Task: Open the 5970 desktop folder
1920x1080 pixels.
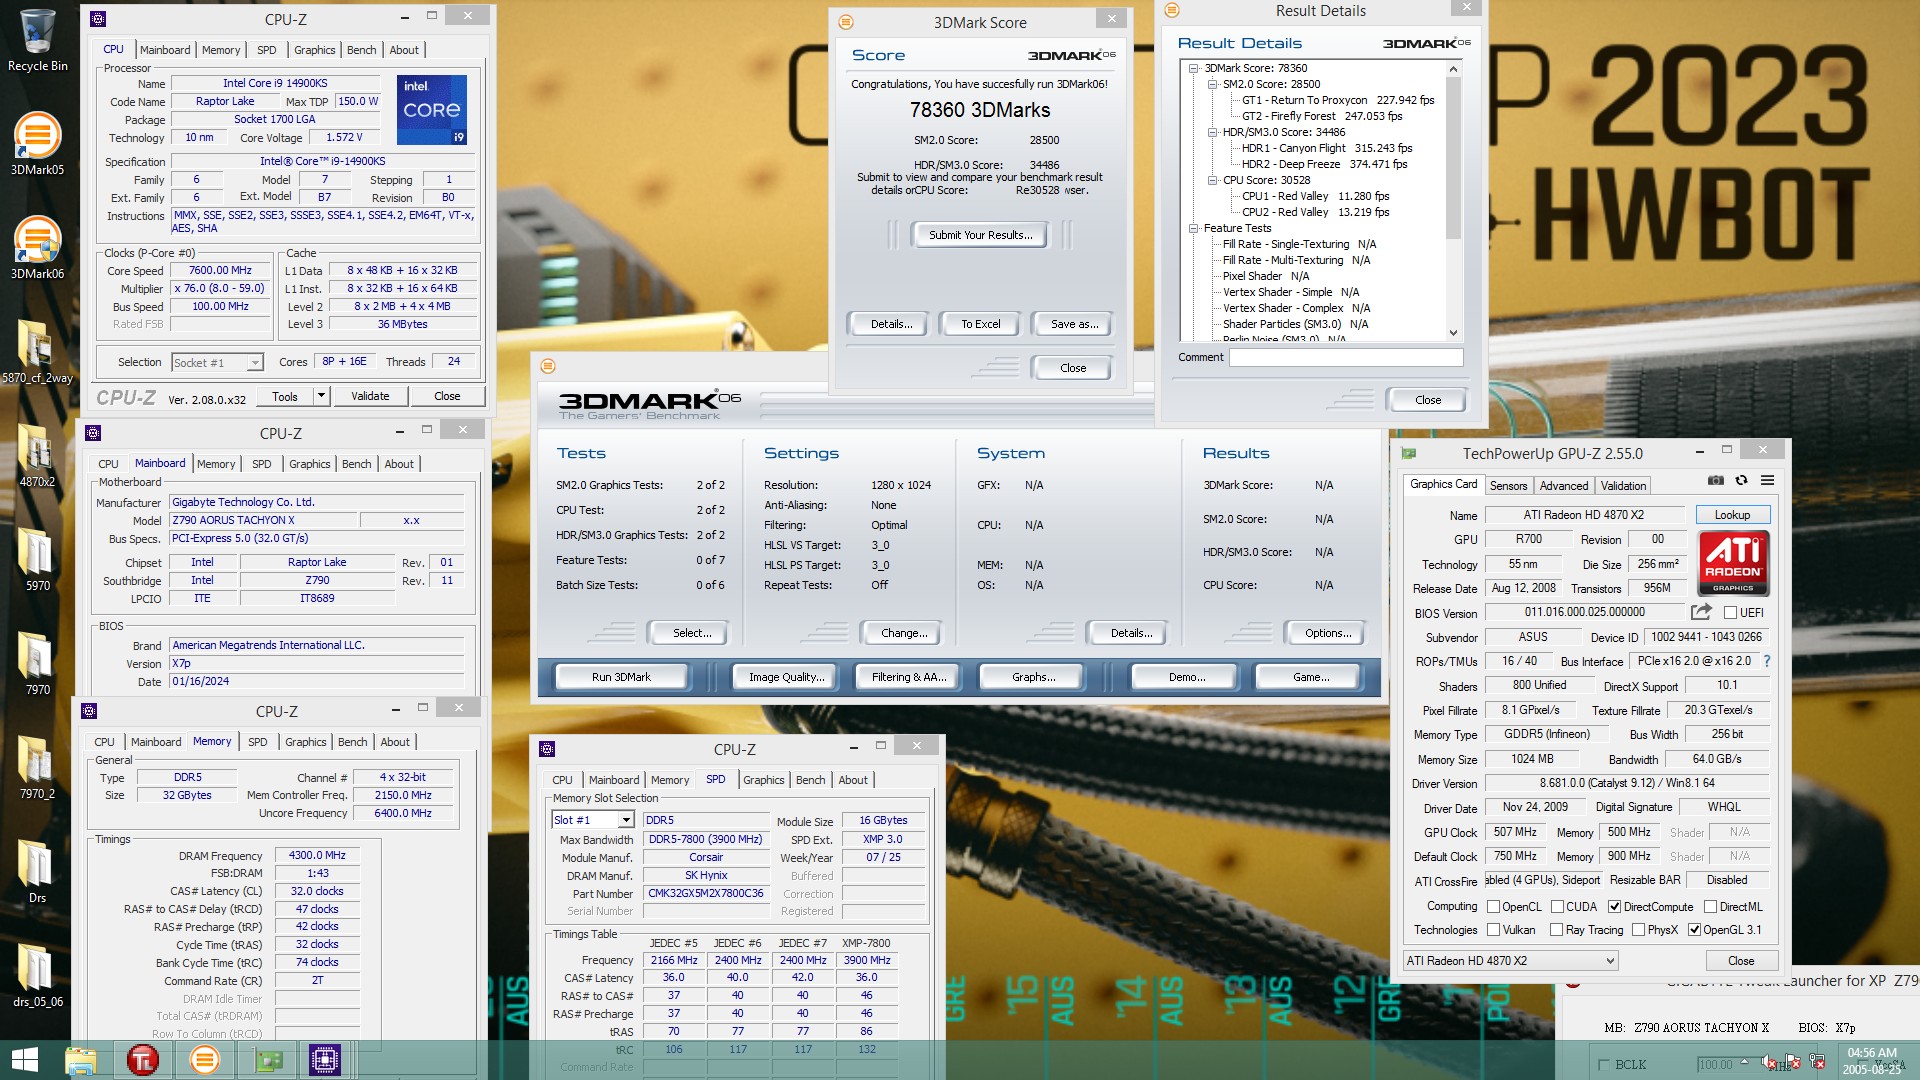Action: pyautogui.click(x=37, y=560)
